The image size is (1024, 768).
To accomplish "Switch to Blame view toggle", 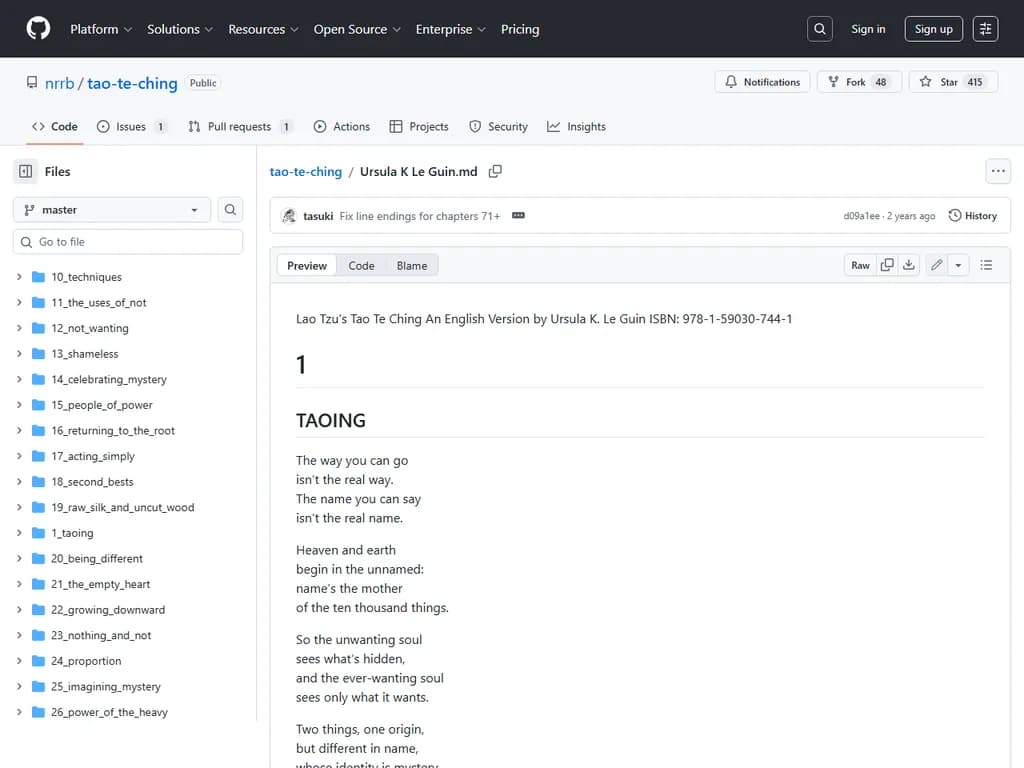I will [411, 265].
